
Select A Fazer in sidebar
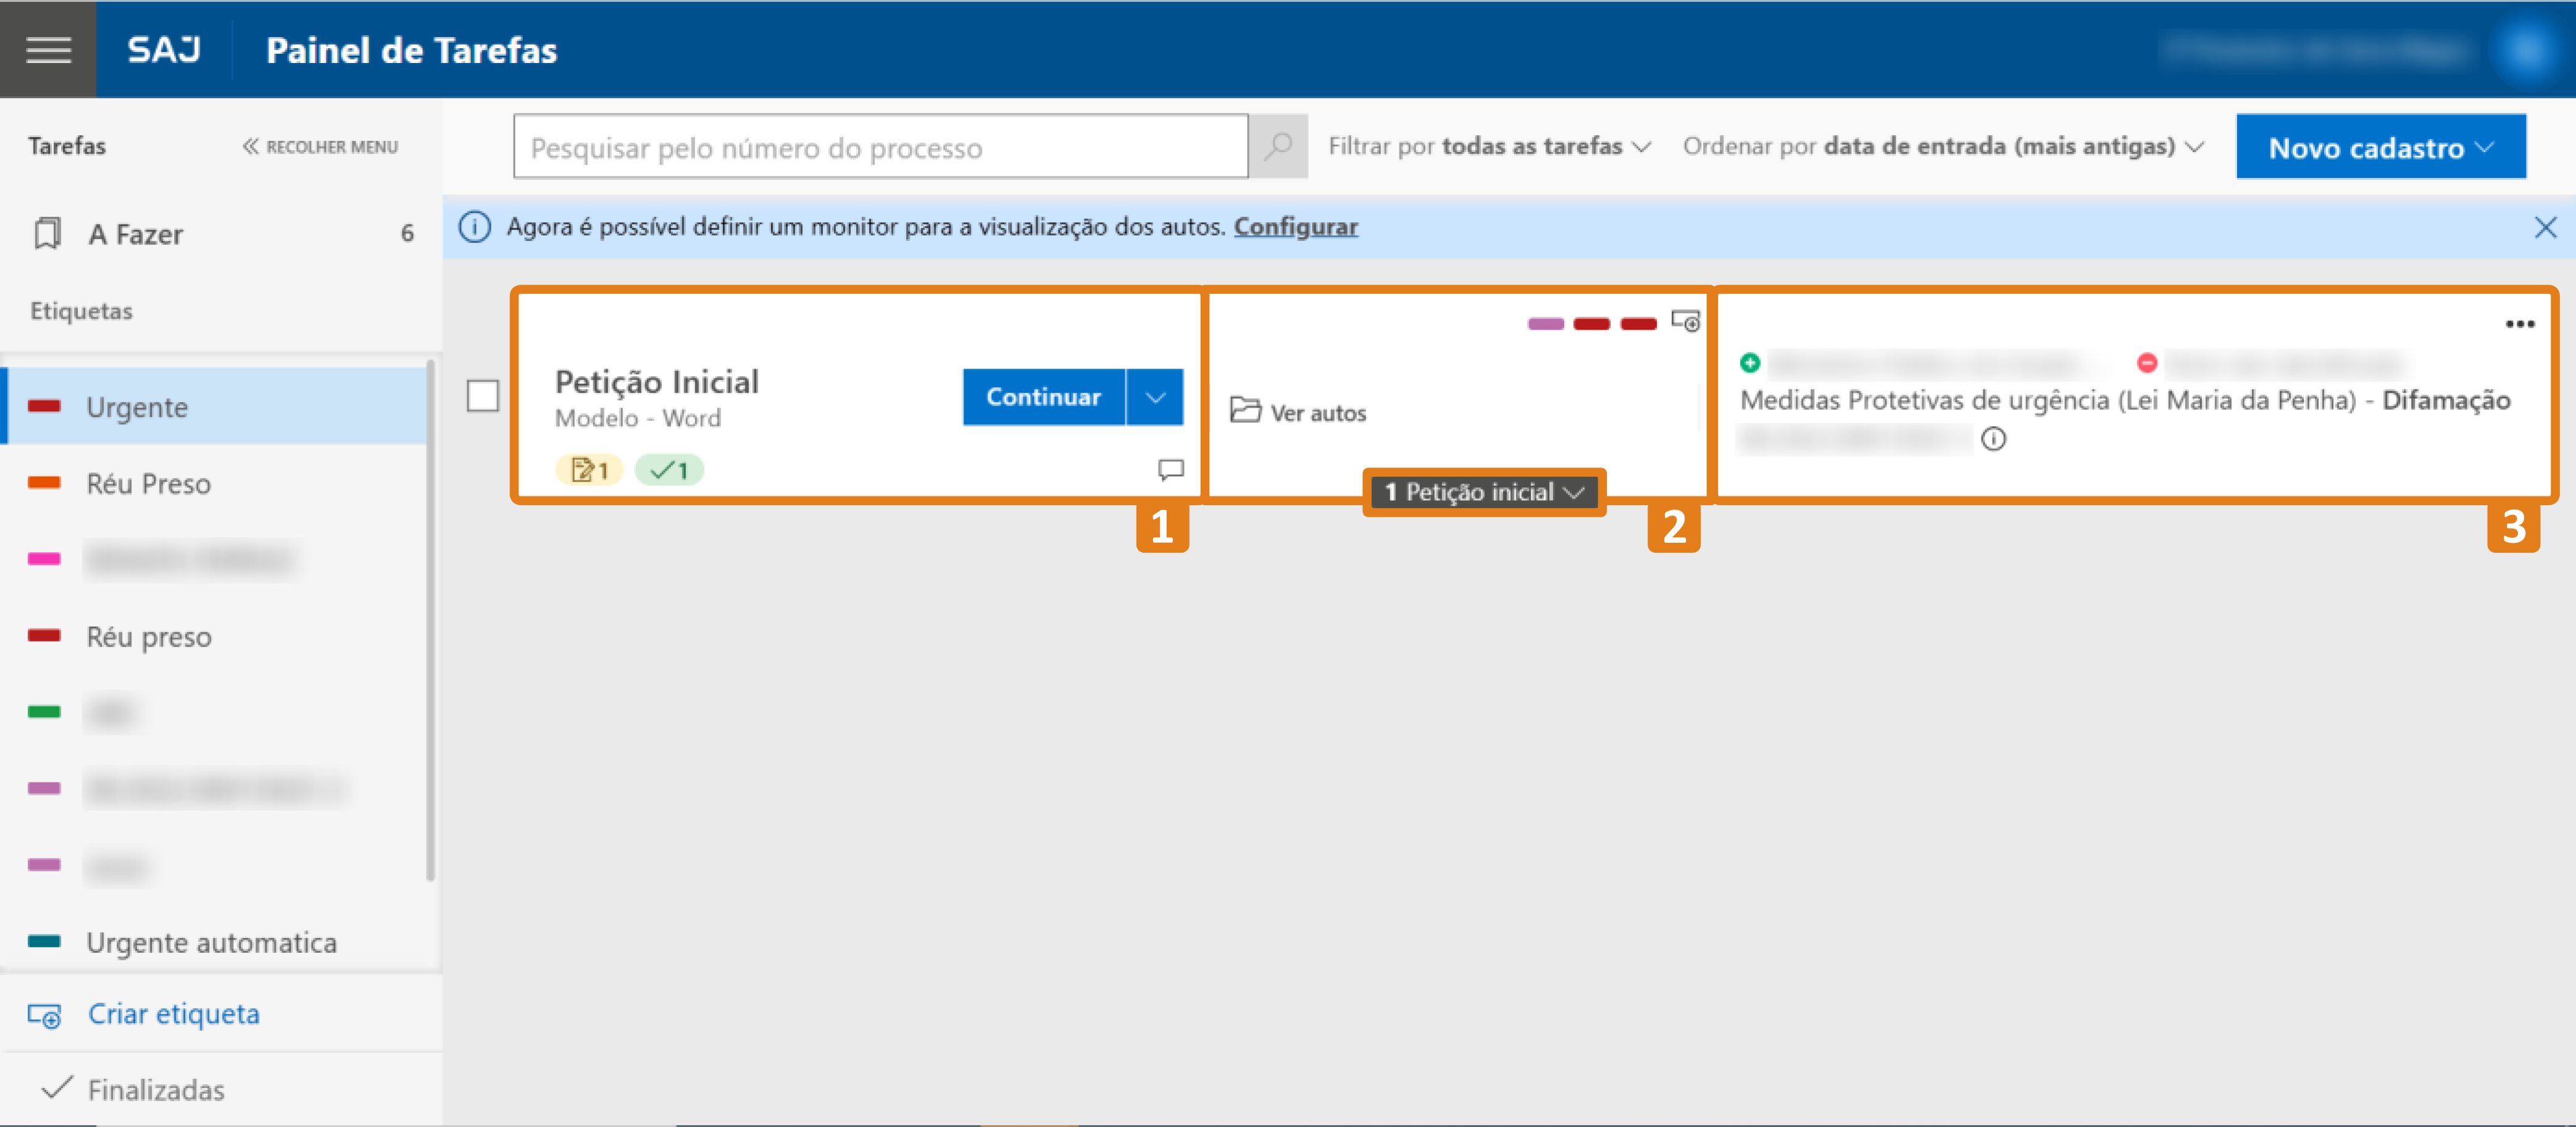[x=135, y=234]
